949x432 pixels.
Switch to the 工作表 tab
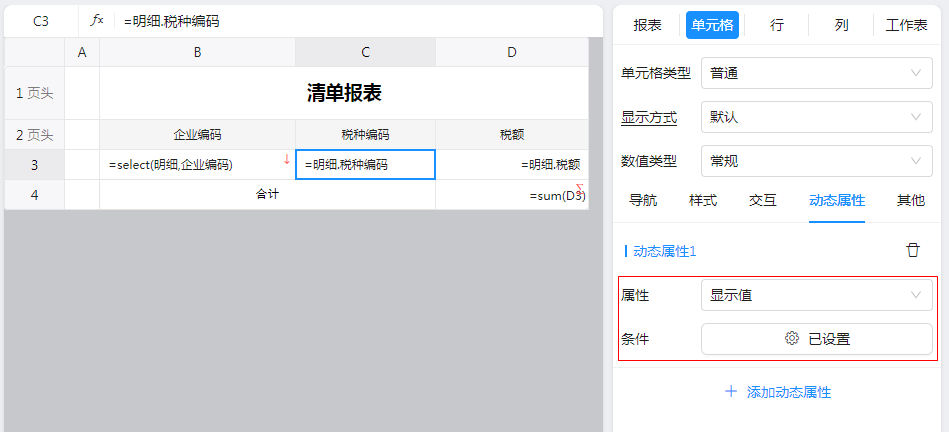(906, 25)
